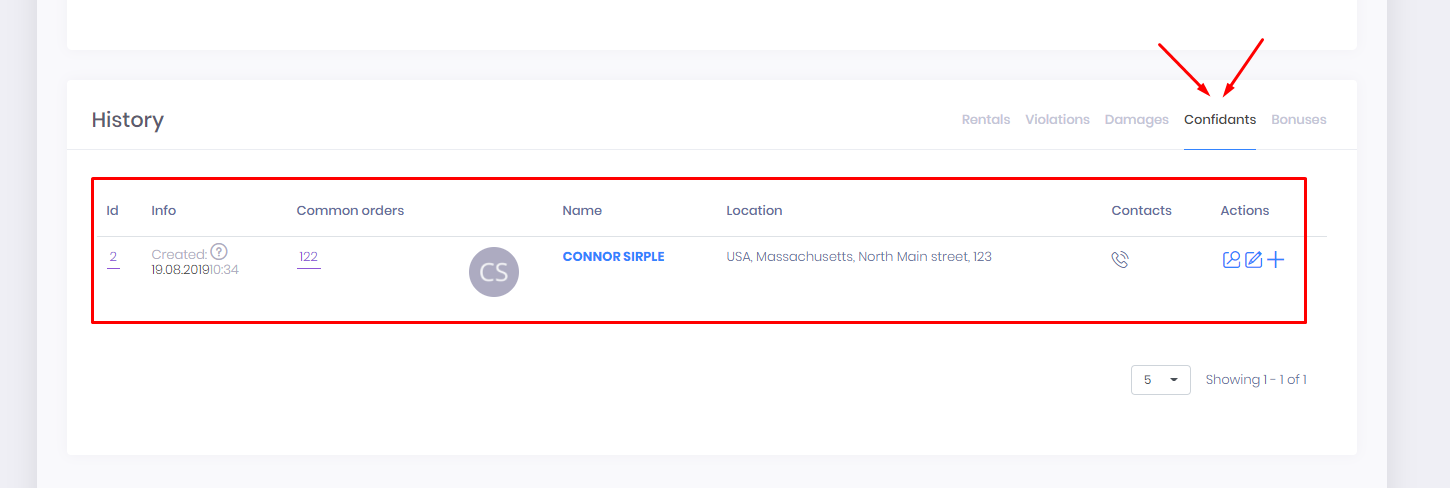Open the CONNOR SIRPLE name link
The width and height of the screenshot is (1450, 488).
[613, 257]
